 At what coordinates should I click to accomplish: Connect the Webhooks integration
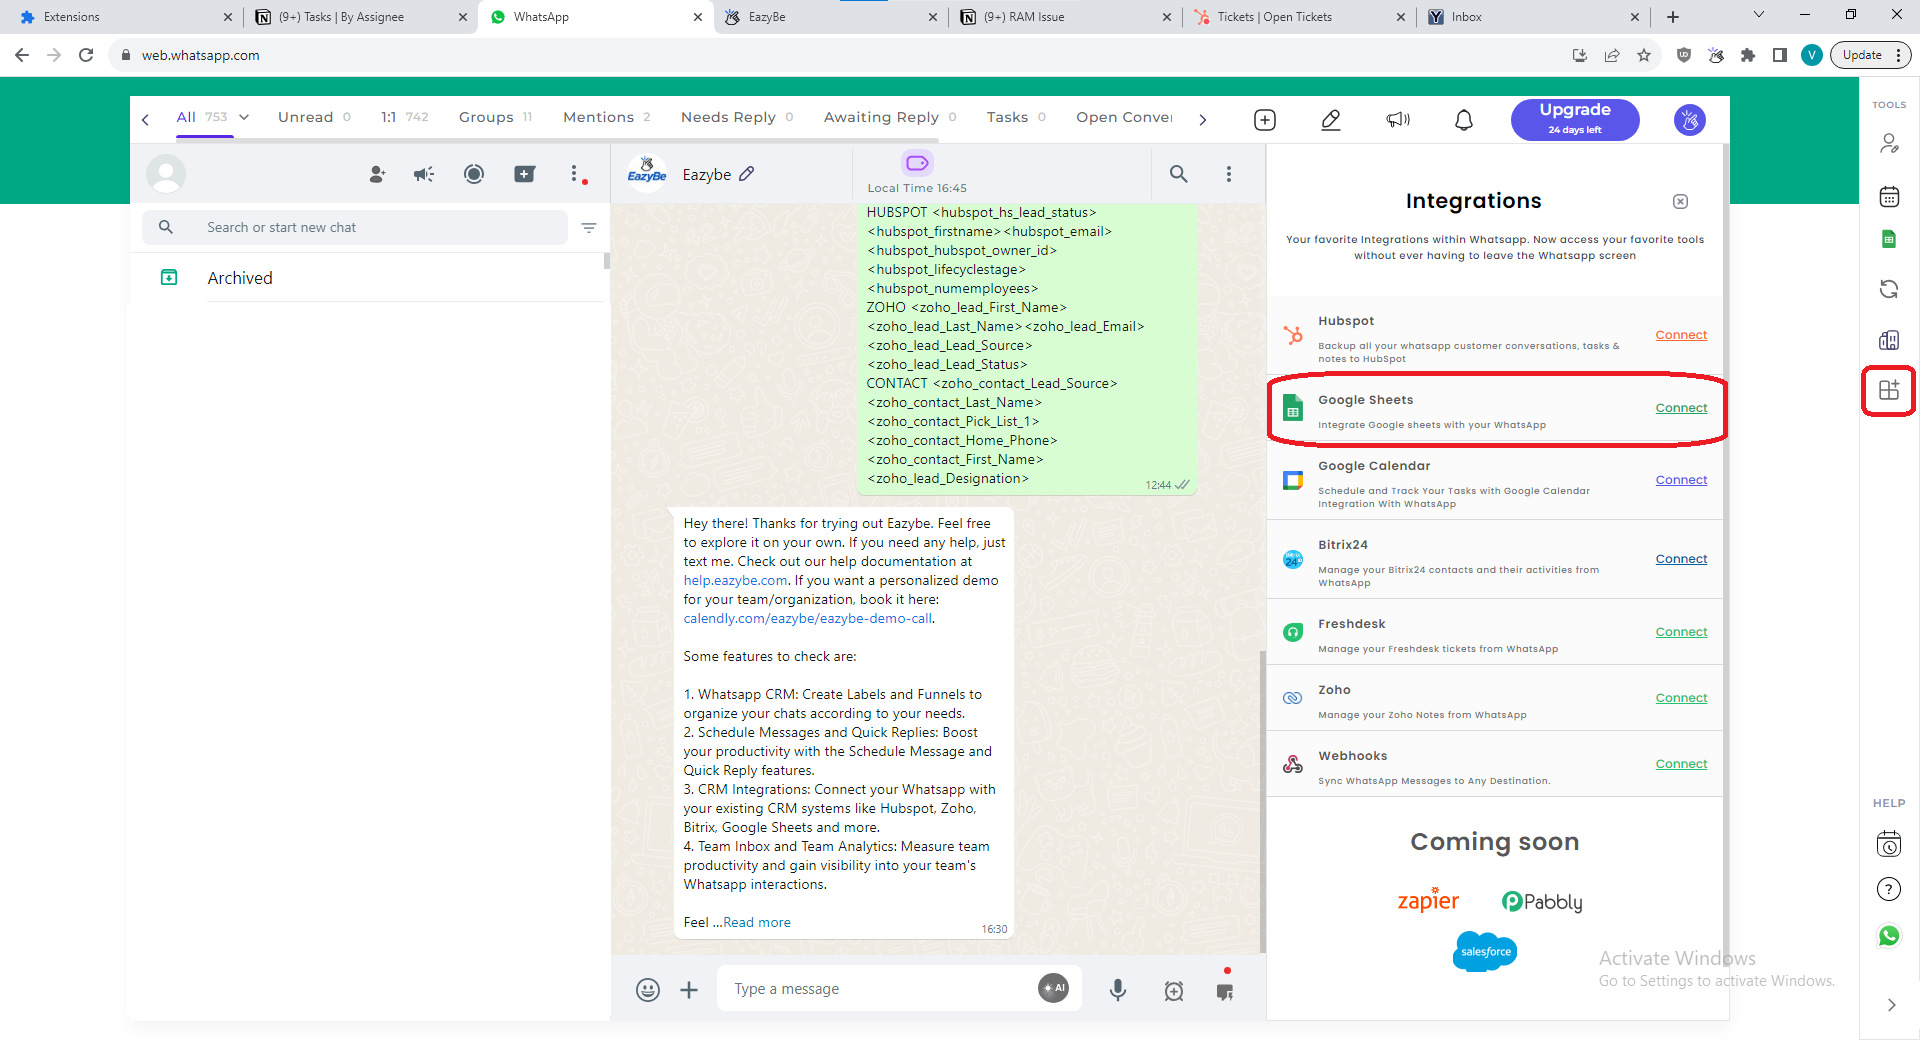tap(1680, 764)
